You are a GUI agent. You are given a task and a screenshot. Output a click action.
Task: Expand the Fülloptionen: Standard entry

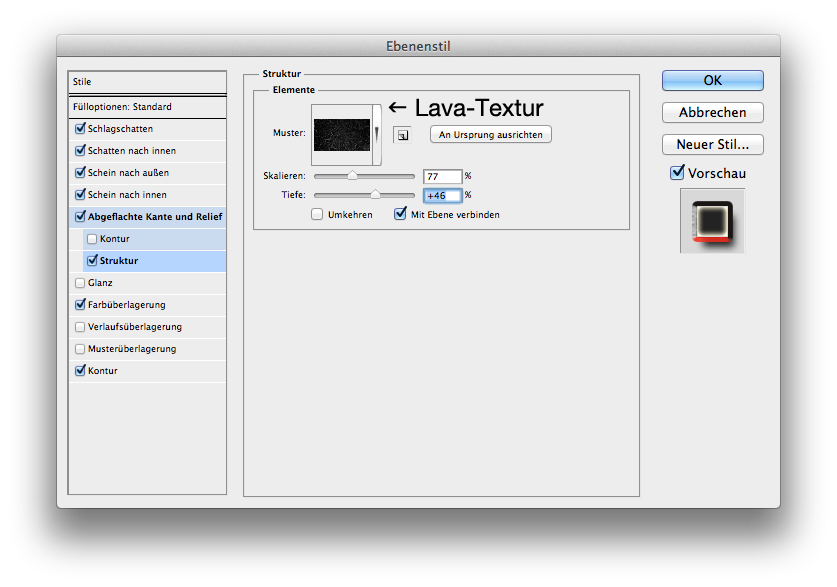147,107
